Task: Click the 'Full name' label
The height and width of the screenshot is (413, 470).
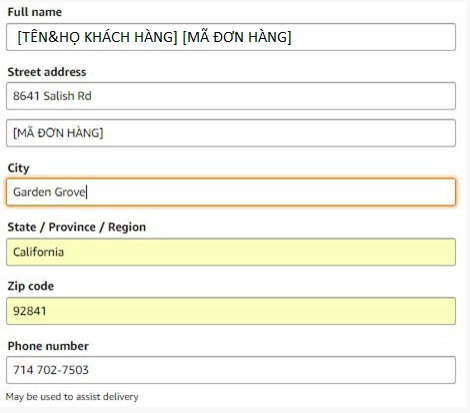Action: pos(35,12)
